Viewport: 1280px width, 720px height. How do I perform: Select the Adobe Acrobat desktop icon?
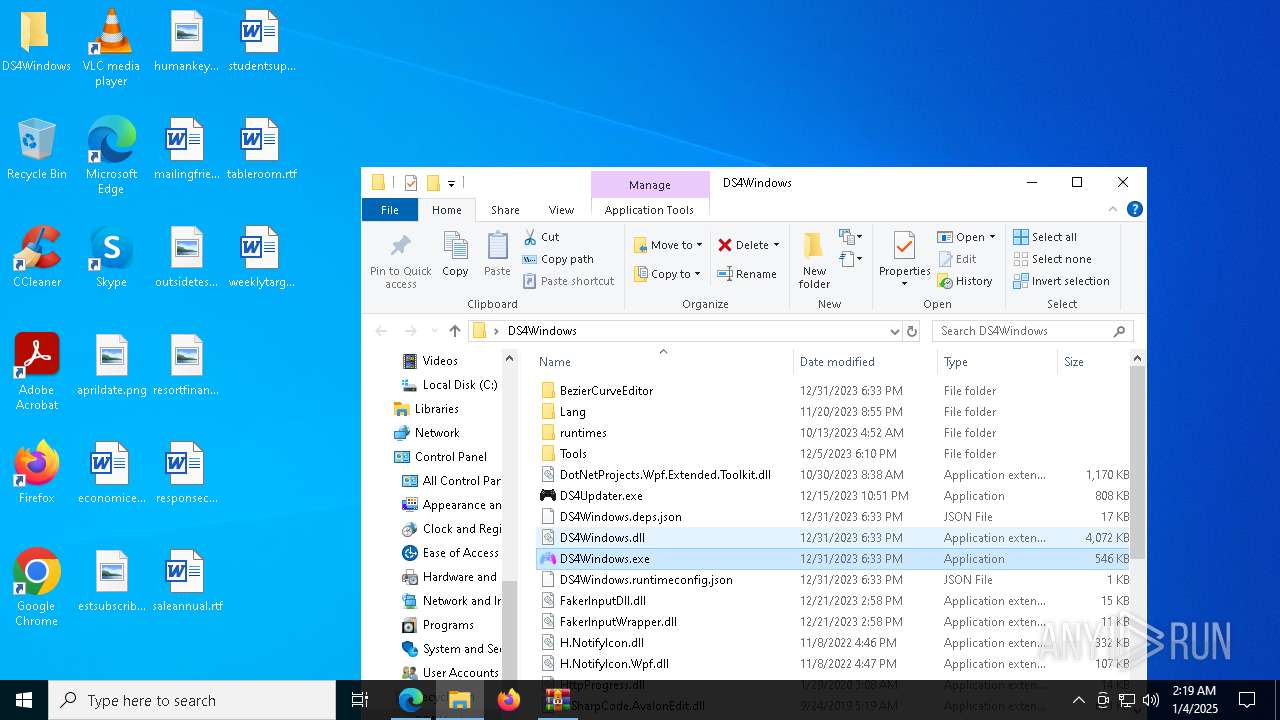click(36, 372)
